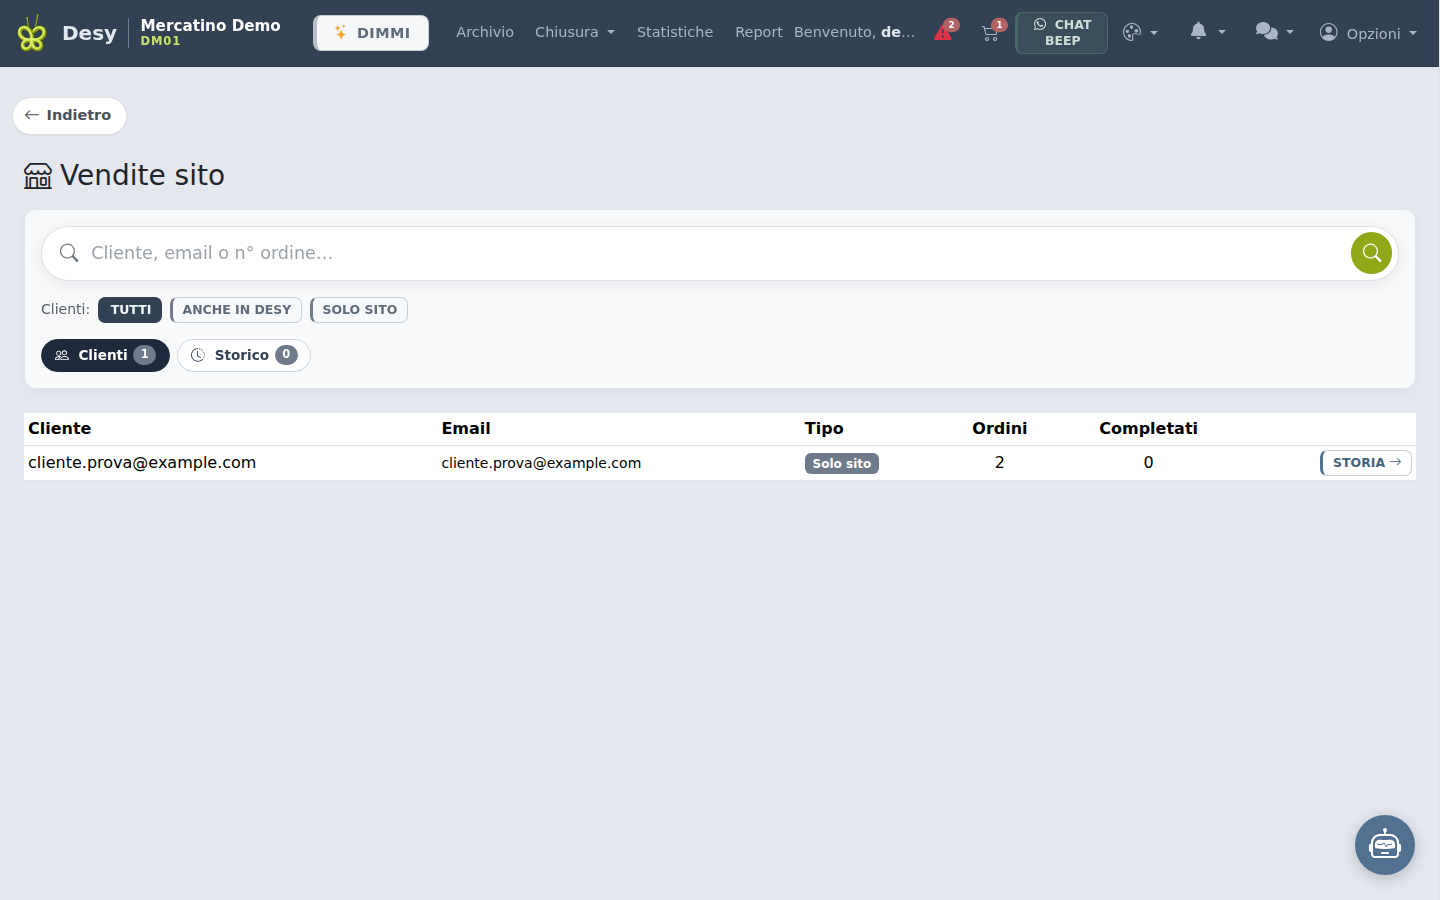Click the Cliente column header

[x=60, y=428]
